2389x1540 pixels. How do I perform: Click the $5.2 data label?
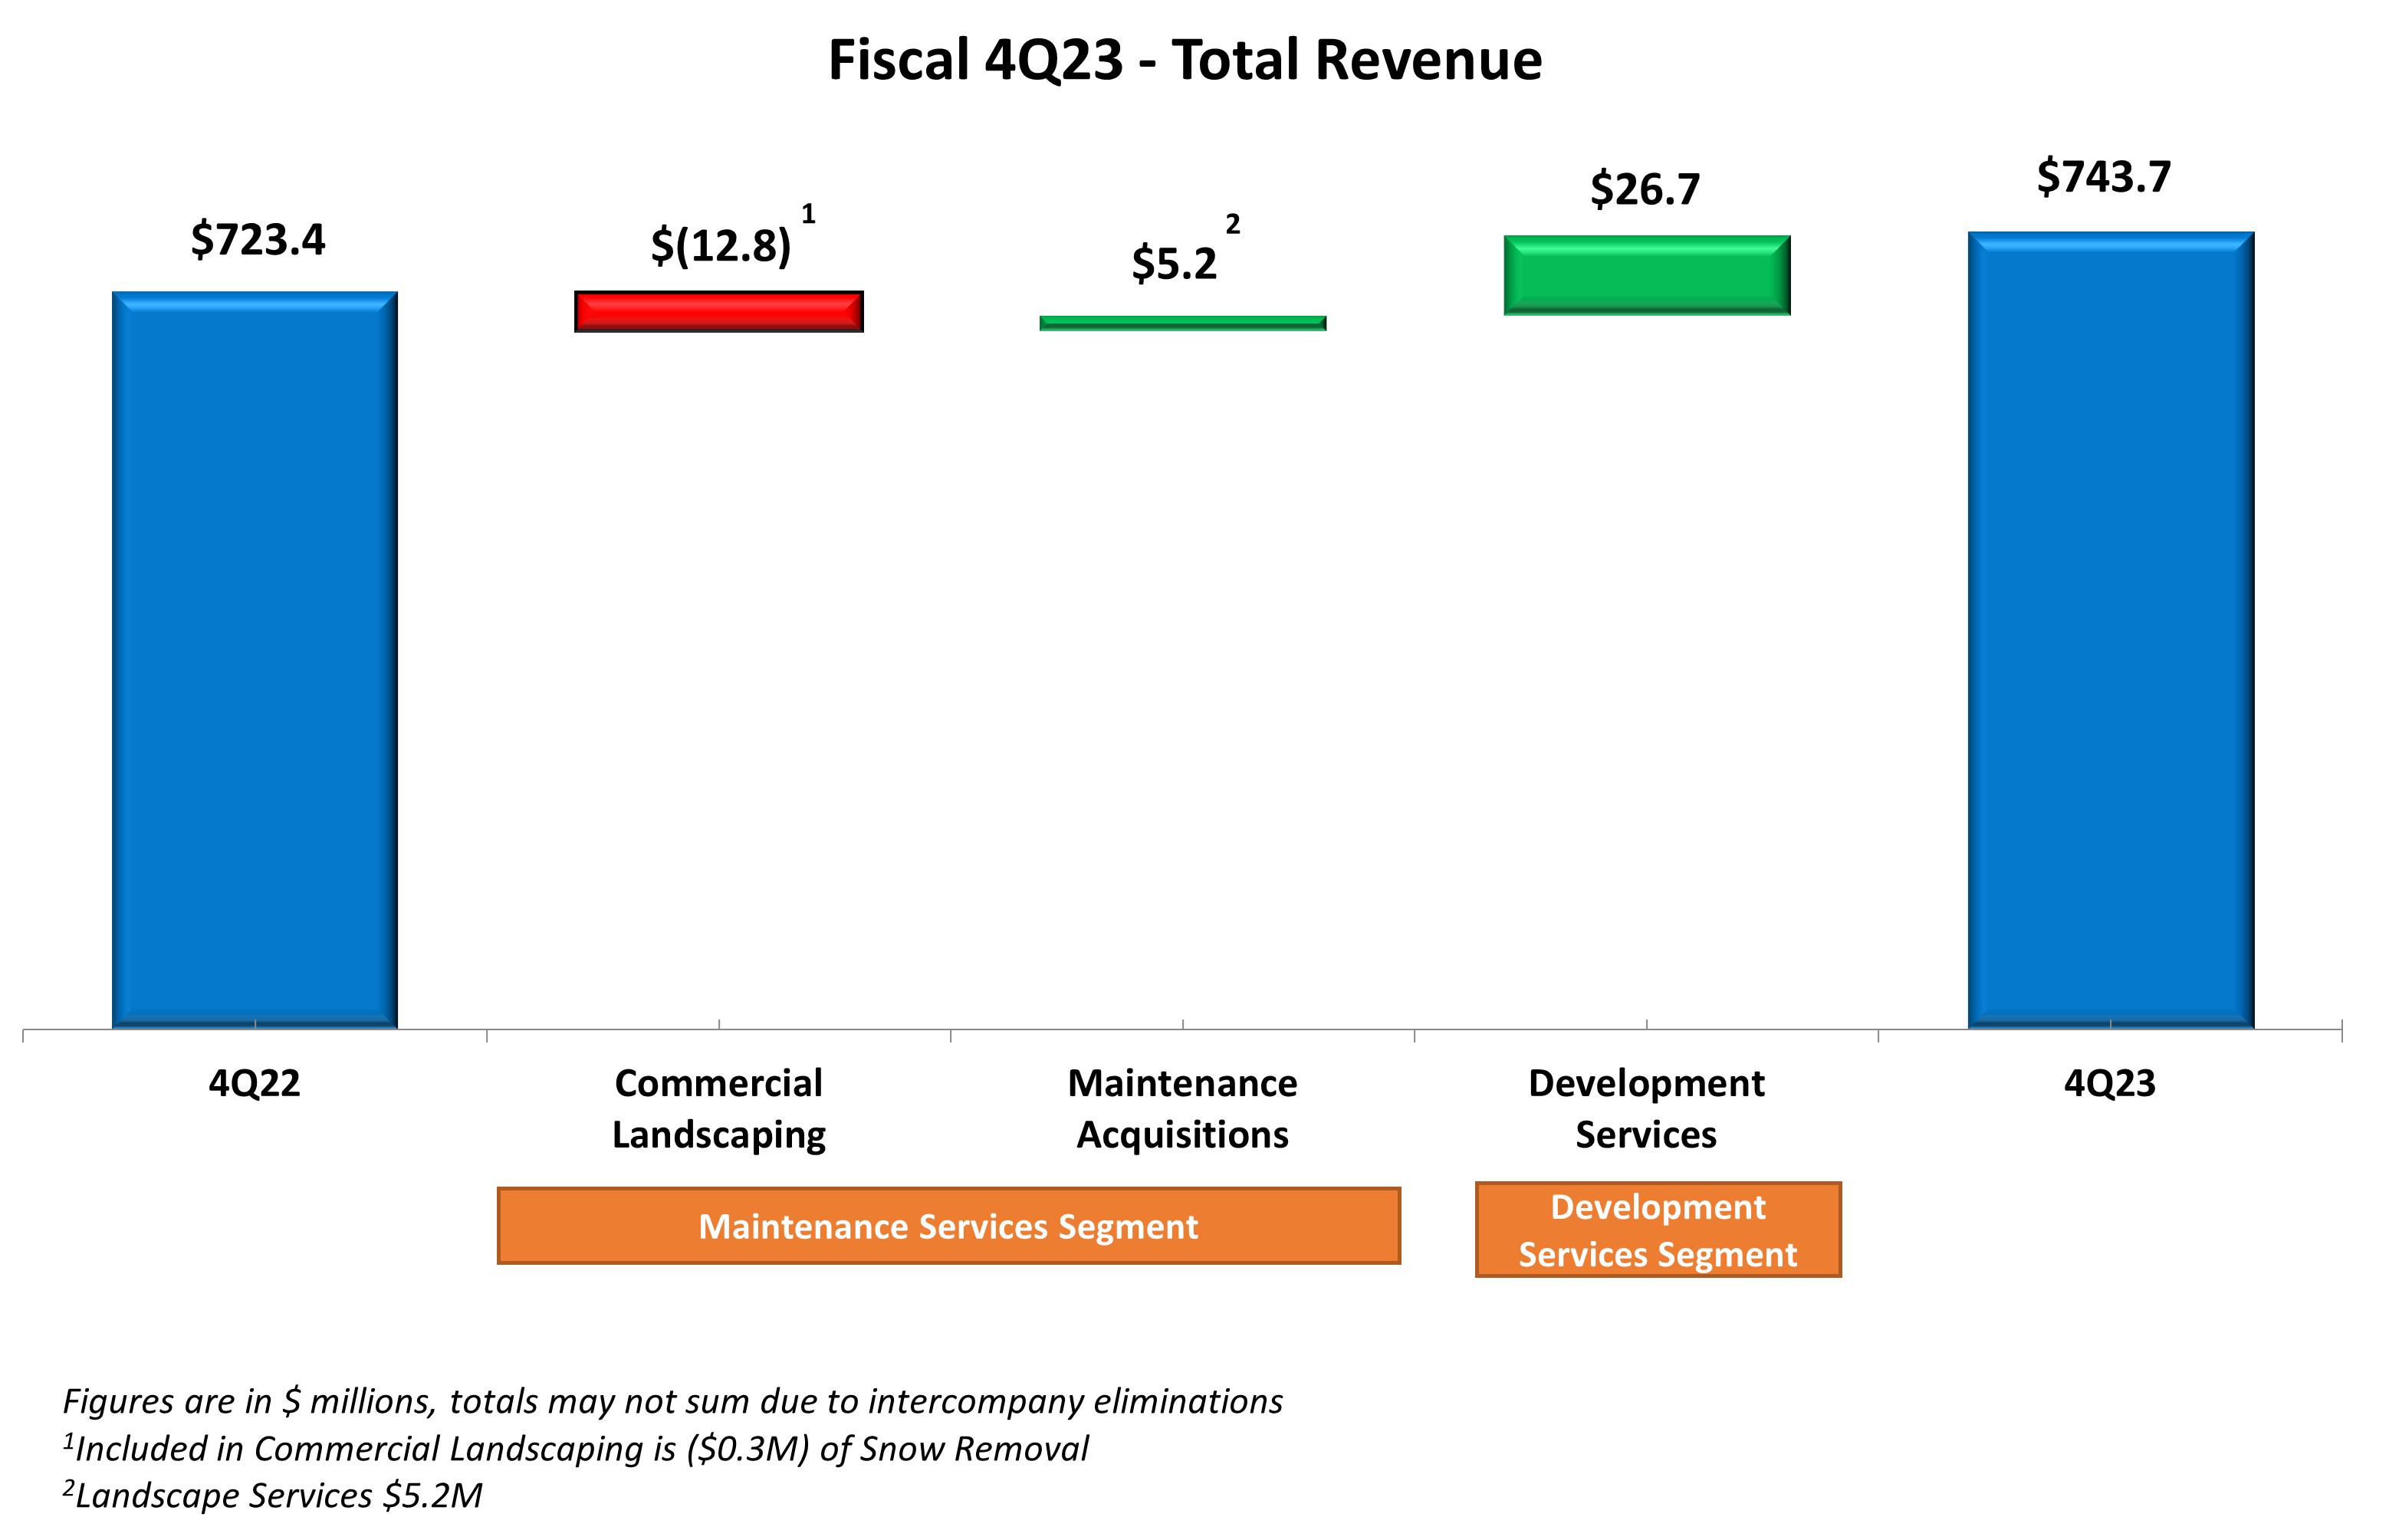tap(1174, 264)
